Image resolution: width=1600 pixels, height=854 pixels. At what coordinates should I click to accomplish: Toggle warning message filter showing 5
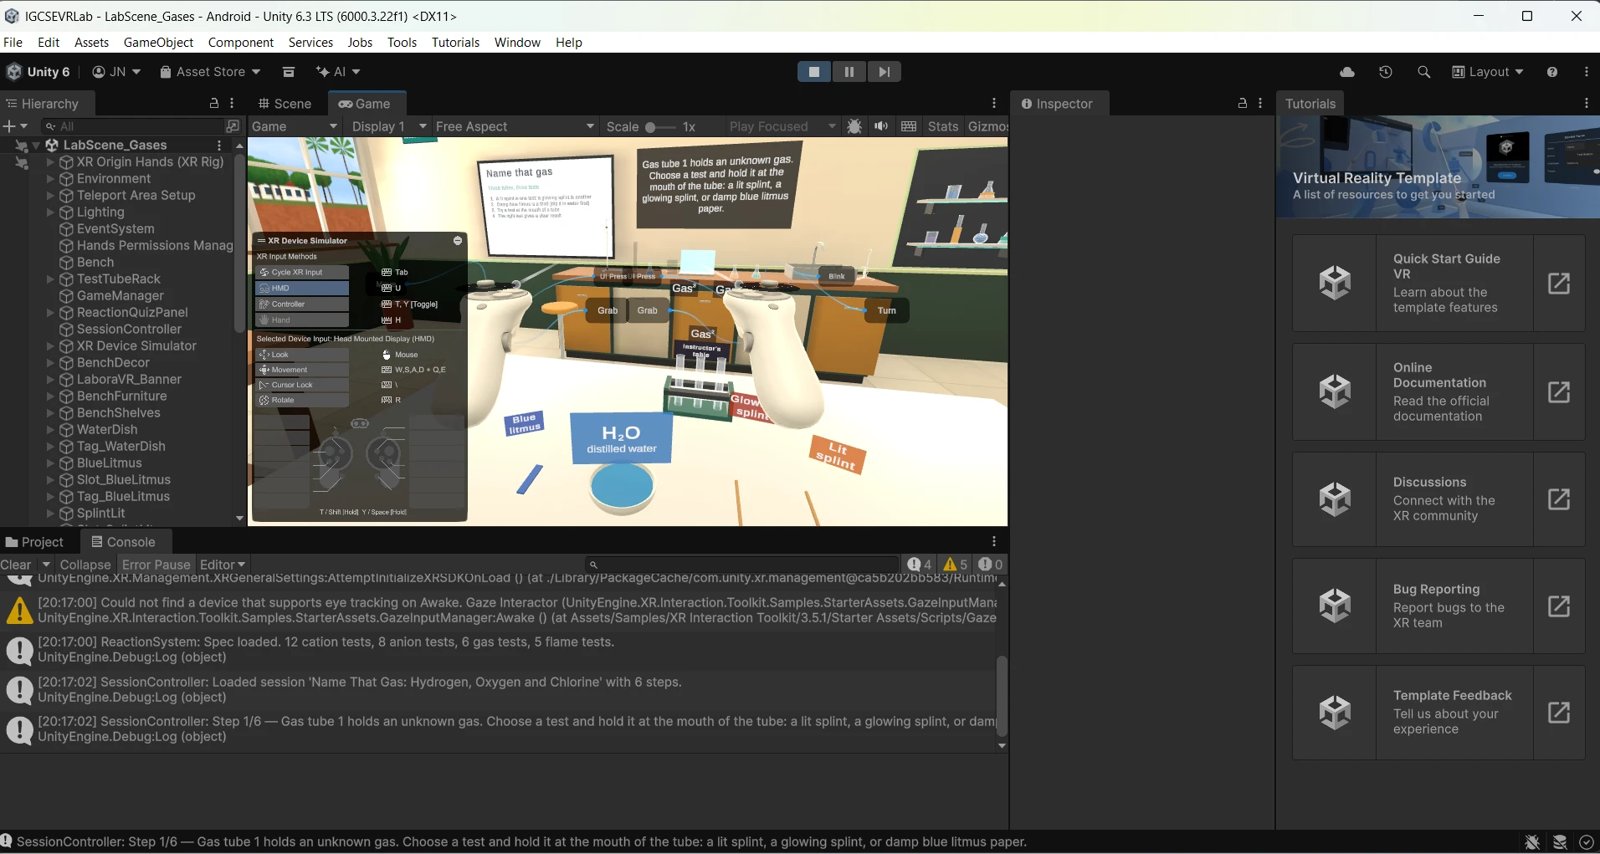tap(955, 565)
